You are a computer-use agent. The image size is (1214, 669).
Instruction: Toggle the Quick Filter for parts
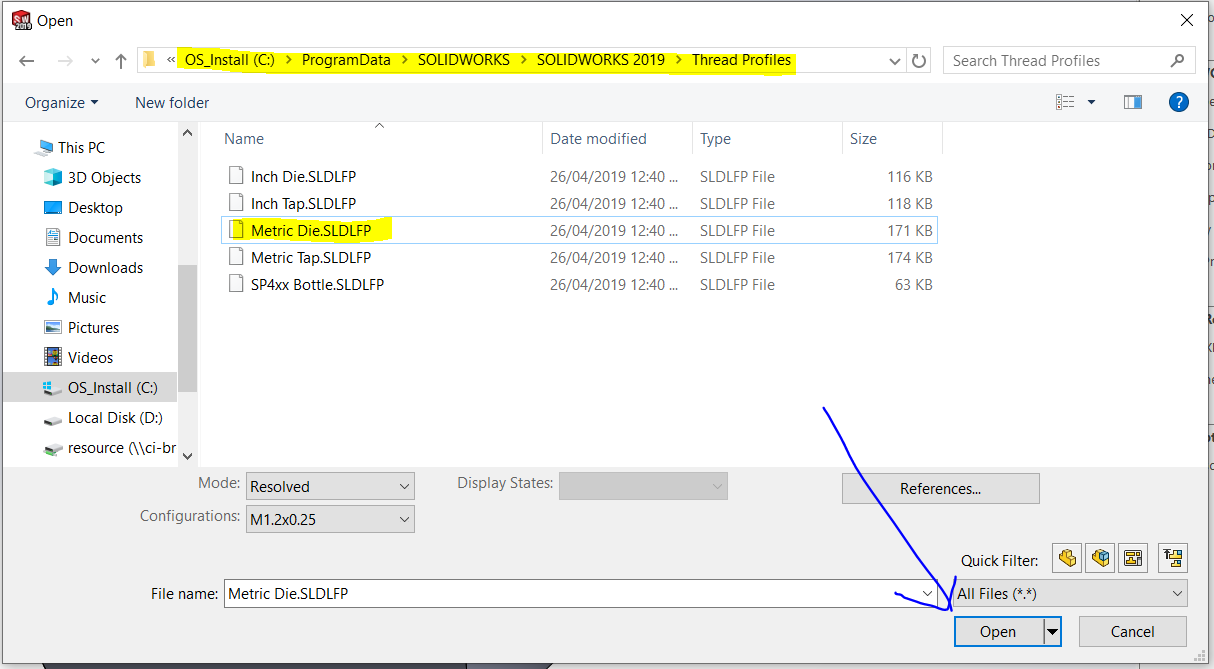click(x=1067, y=558)
